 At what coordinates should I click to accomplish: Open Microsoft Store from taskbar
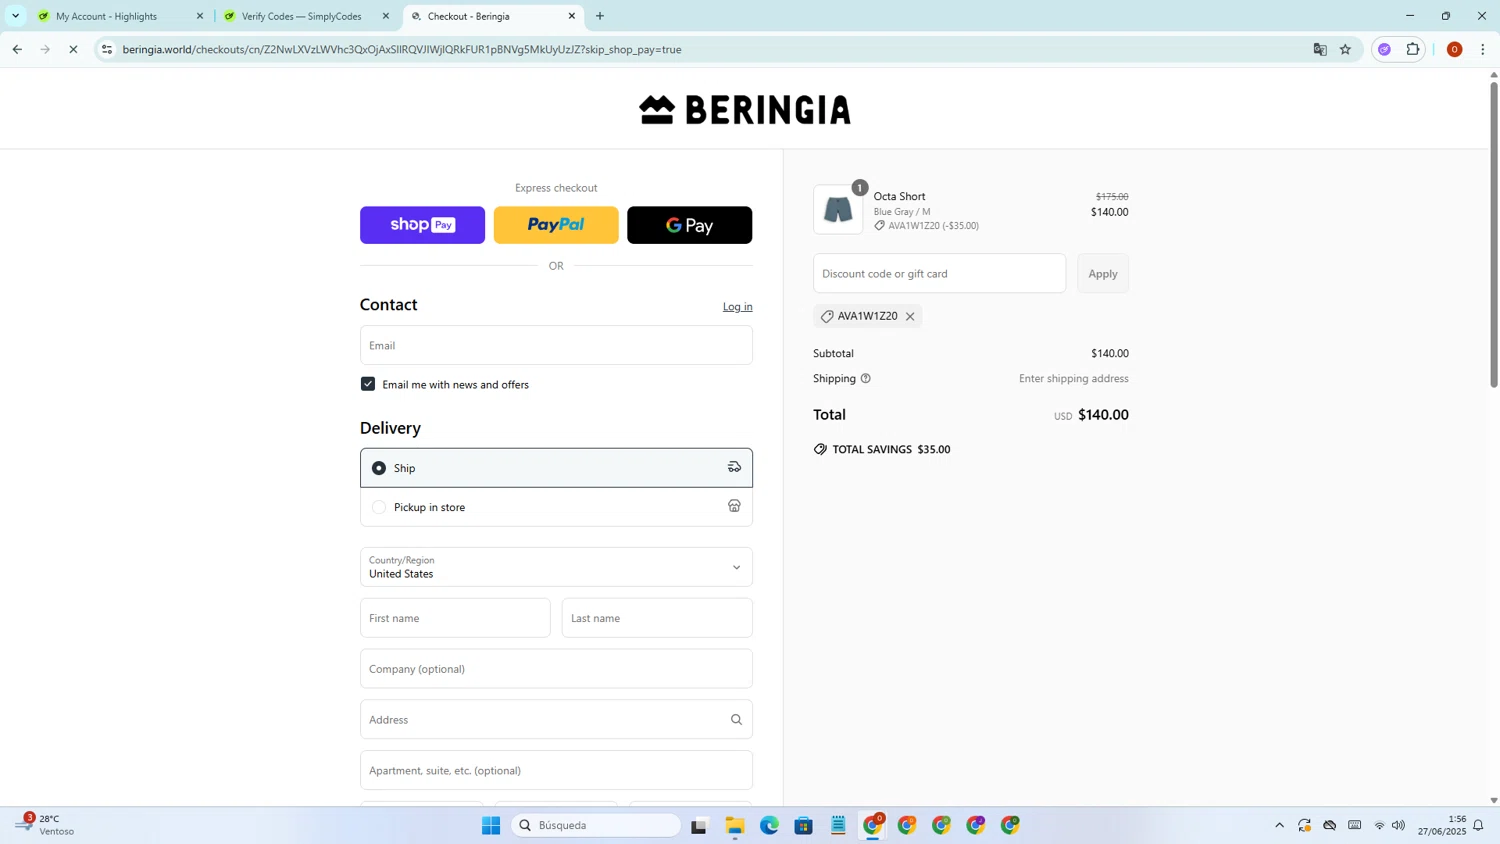pyautogui.click(x=804, y=825)
